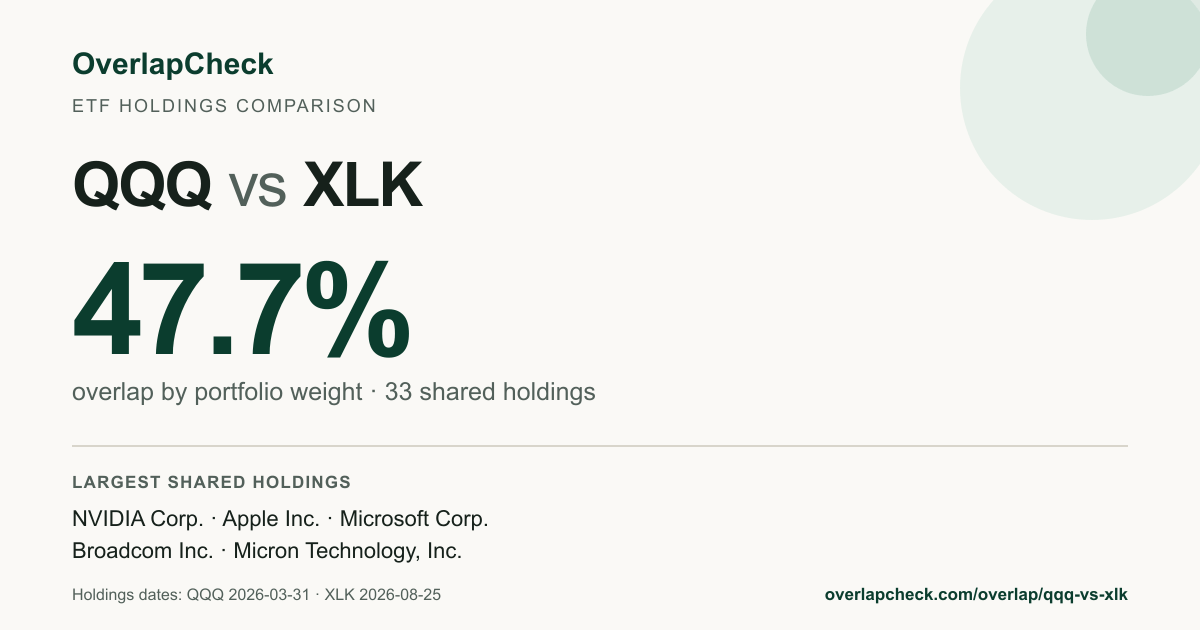
Task: Click the 47.7% overlap figure
Action: (x=241, y=309)
